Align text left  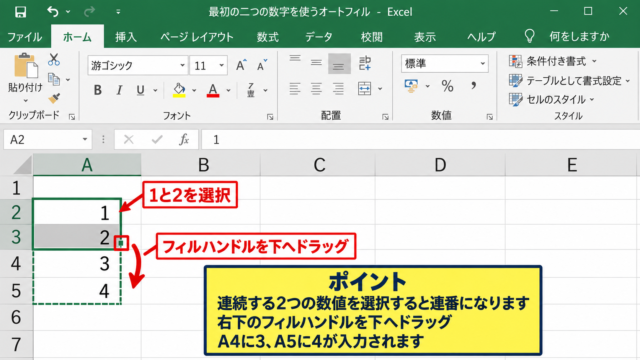pyautogui.click(x=295, y=89)
